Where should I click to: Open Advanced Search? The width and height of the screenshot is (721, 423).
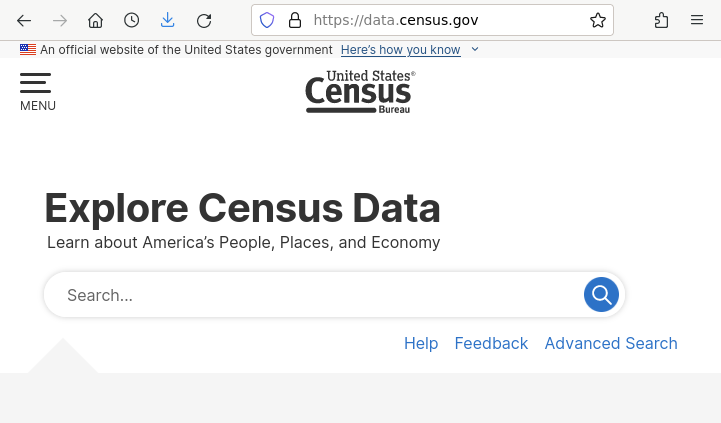(x=611, y=343)
